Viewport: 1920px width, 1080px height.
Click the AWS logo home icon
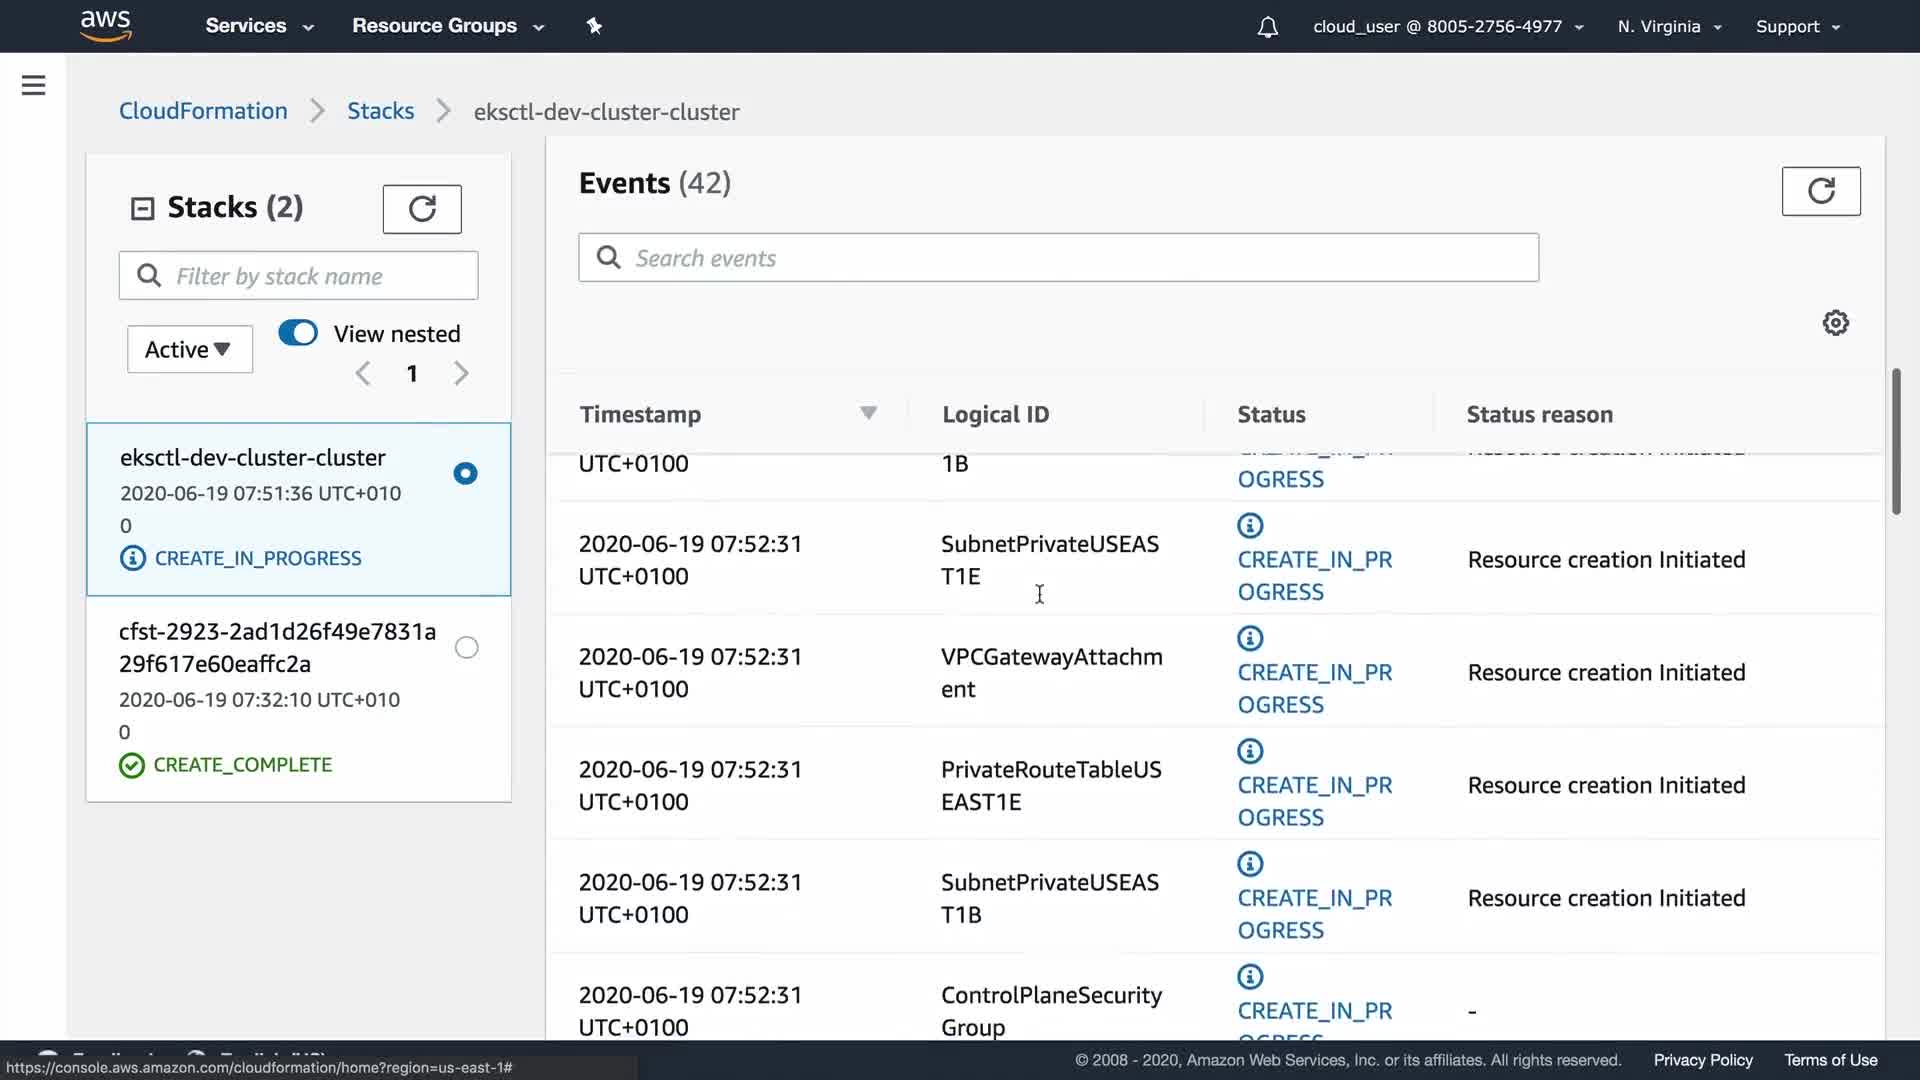click(105, 26)
